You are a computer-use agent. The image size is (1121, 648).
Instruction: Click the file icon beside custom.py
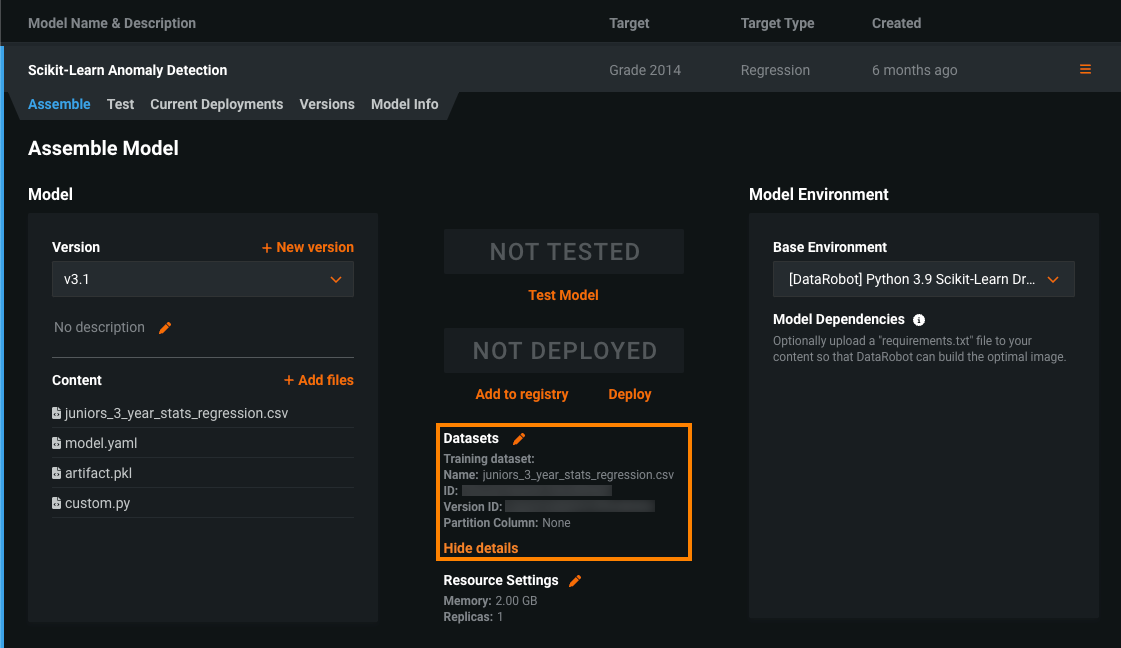[x=57, y=503]
